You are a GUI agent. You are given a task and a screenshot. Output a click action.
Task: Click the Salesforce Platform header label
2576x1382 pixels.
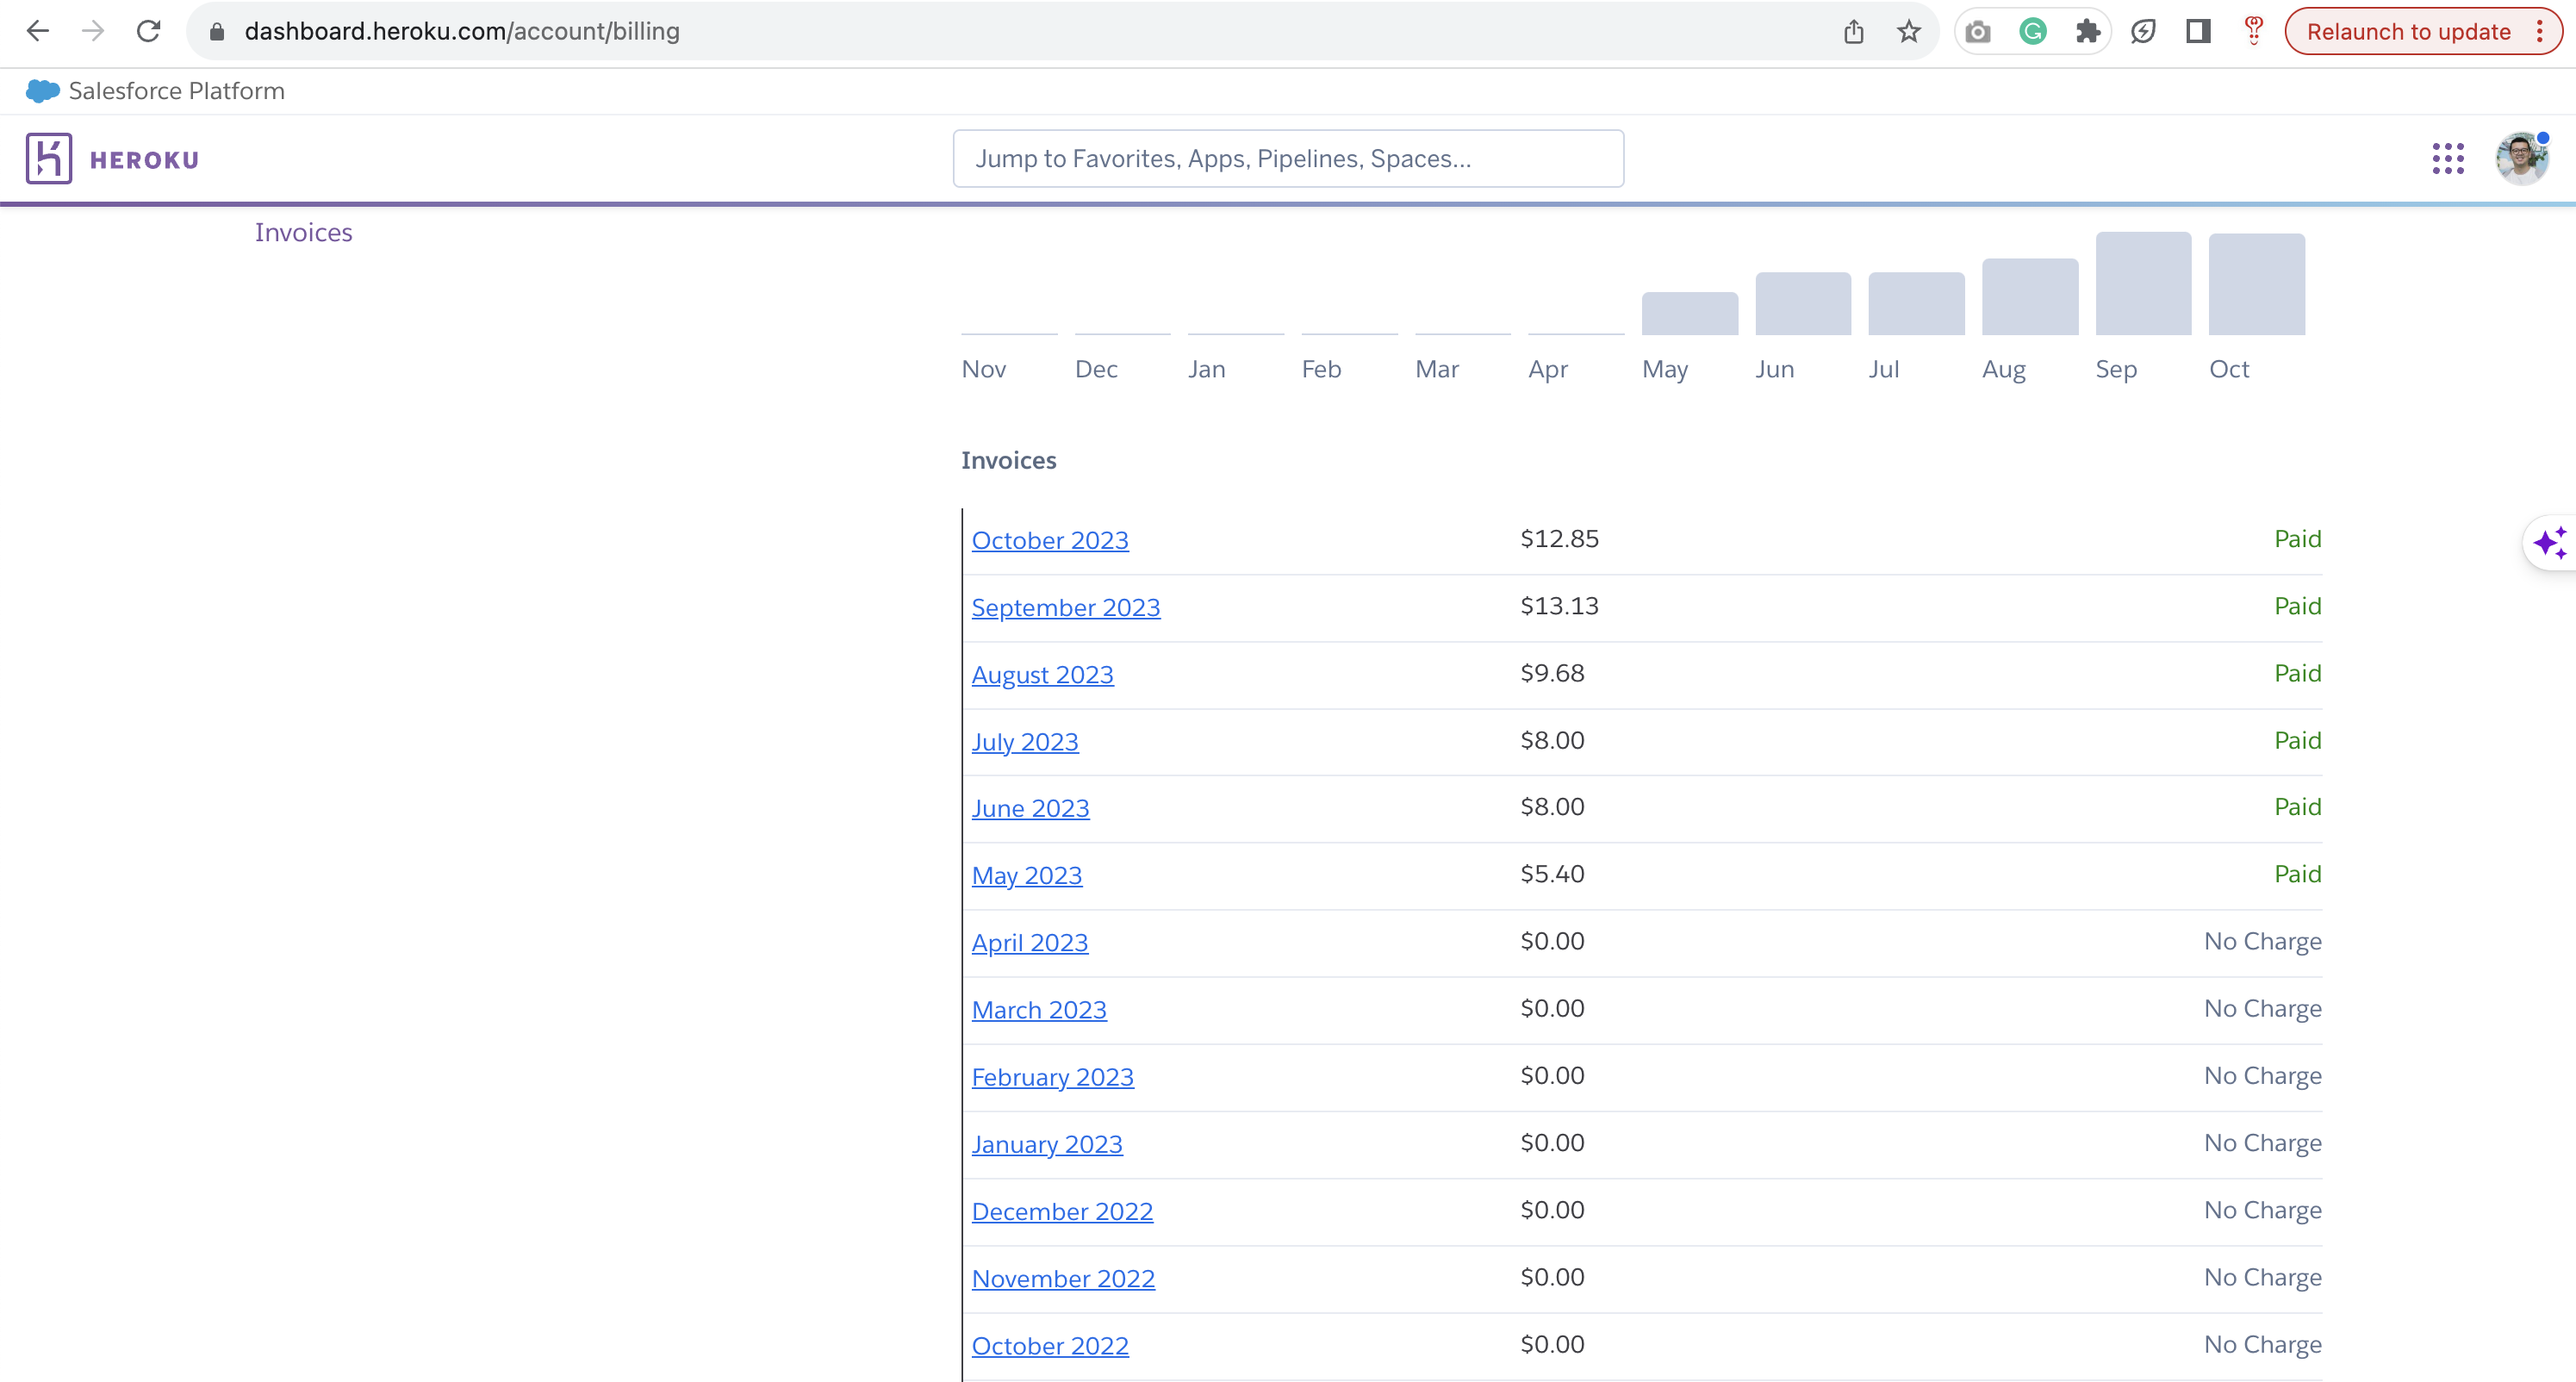pyautogui.click(x=176, y=91)
